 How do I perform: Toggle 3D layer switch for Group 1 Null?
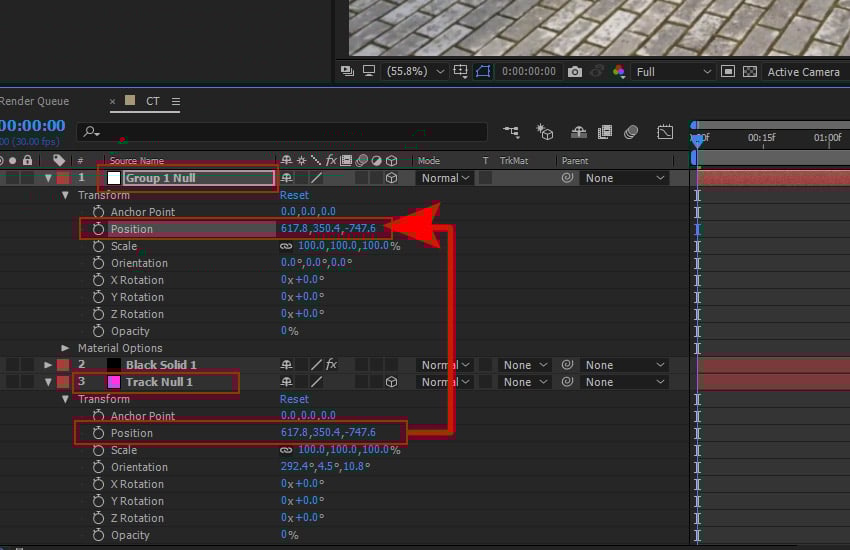click(391, 178)
